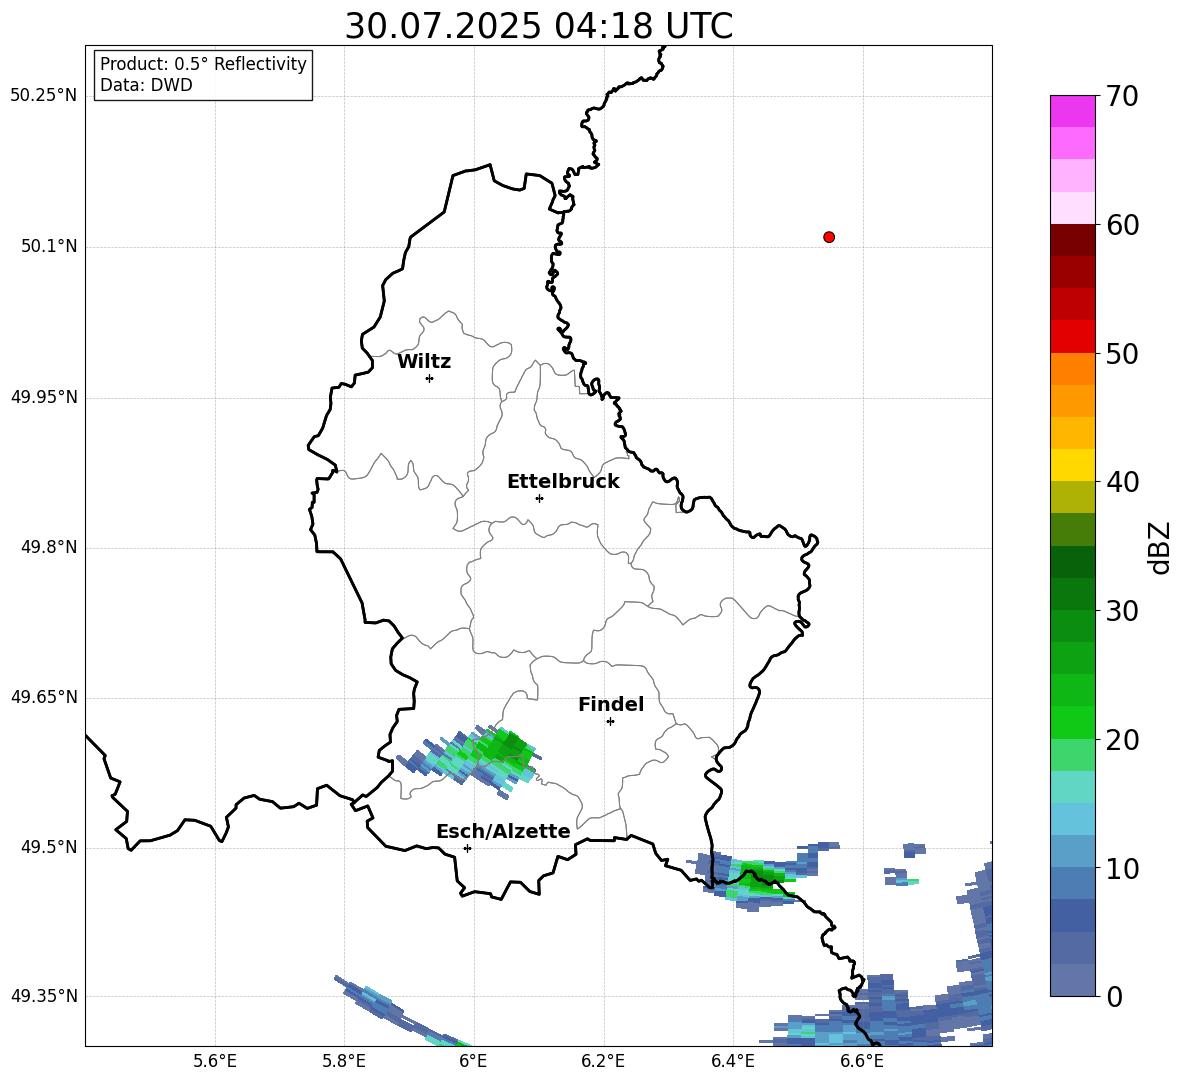The height and width of the screenshot is (1081, 1184).
Task: Click the dark maroon colorbar segment below 60
Action: coord(1072,240)
